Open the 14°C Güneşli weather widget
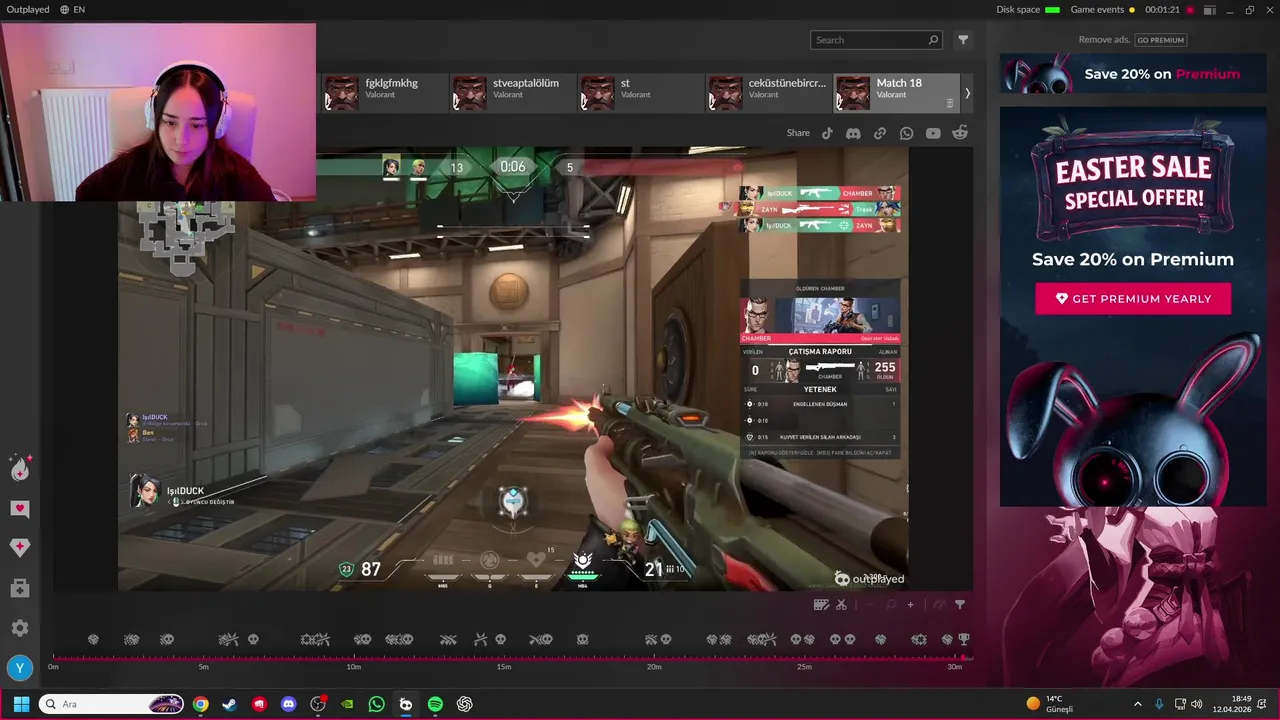 [x=1050, y=704]
